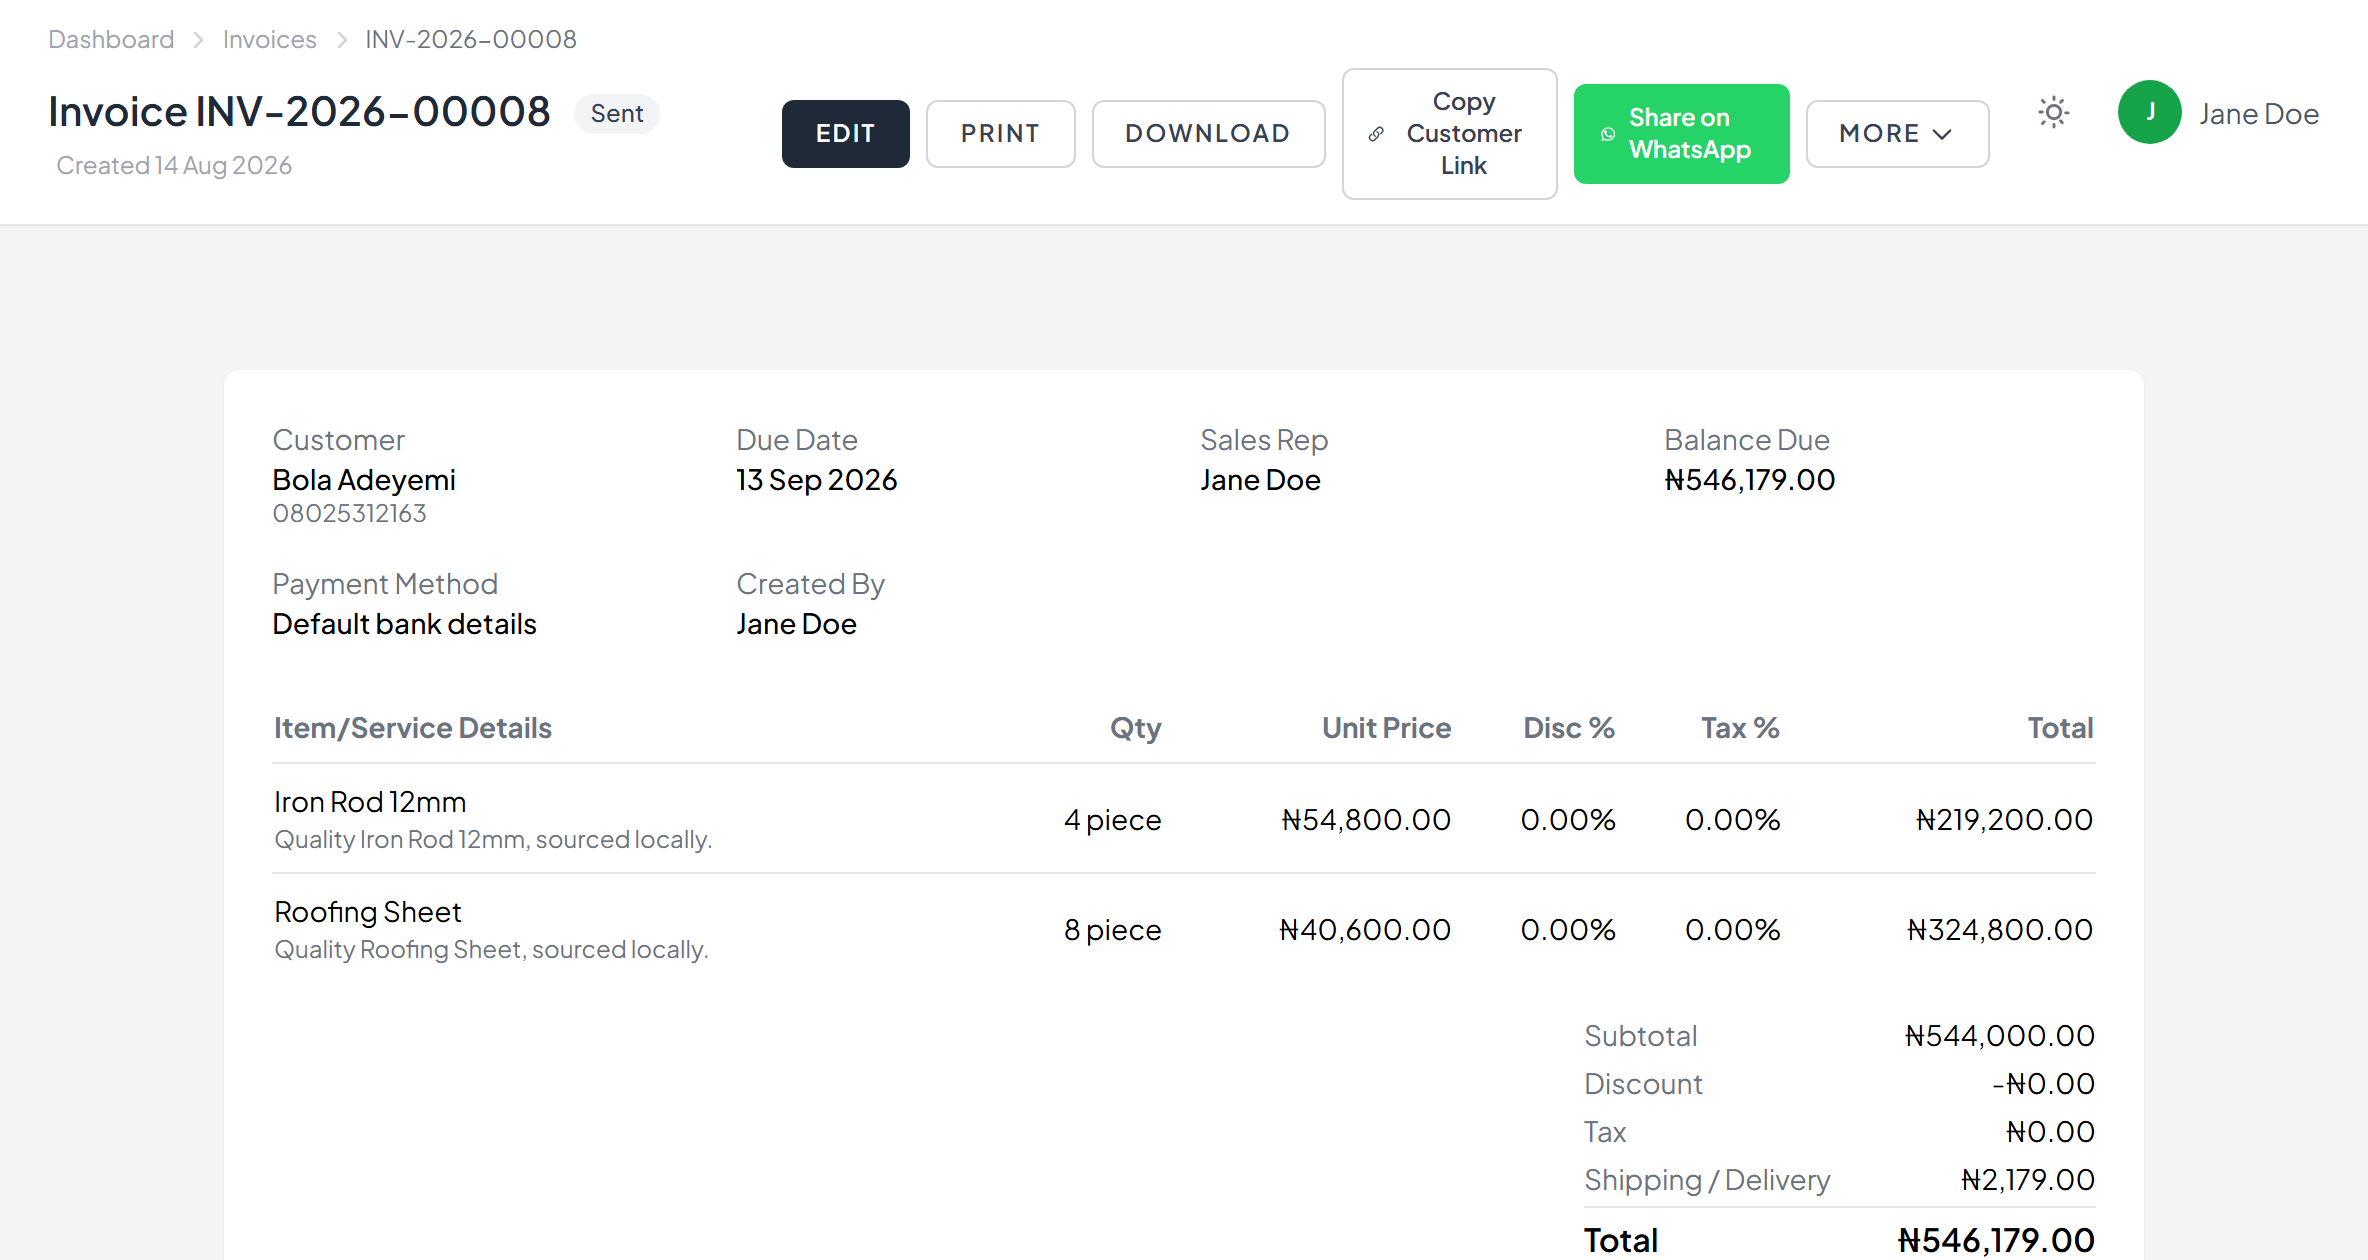Click the link icon in Copy Customer Link
The height and width of the screenshot is (1260, 2368).
point(1376,134)
